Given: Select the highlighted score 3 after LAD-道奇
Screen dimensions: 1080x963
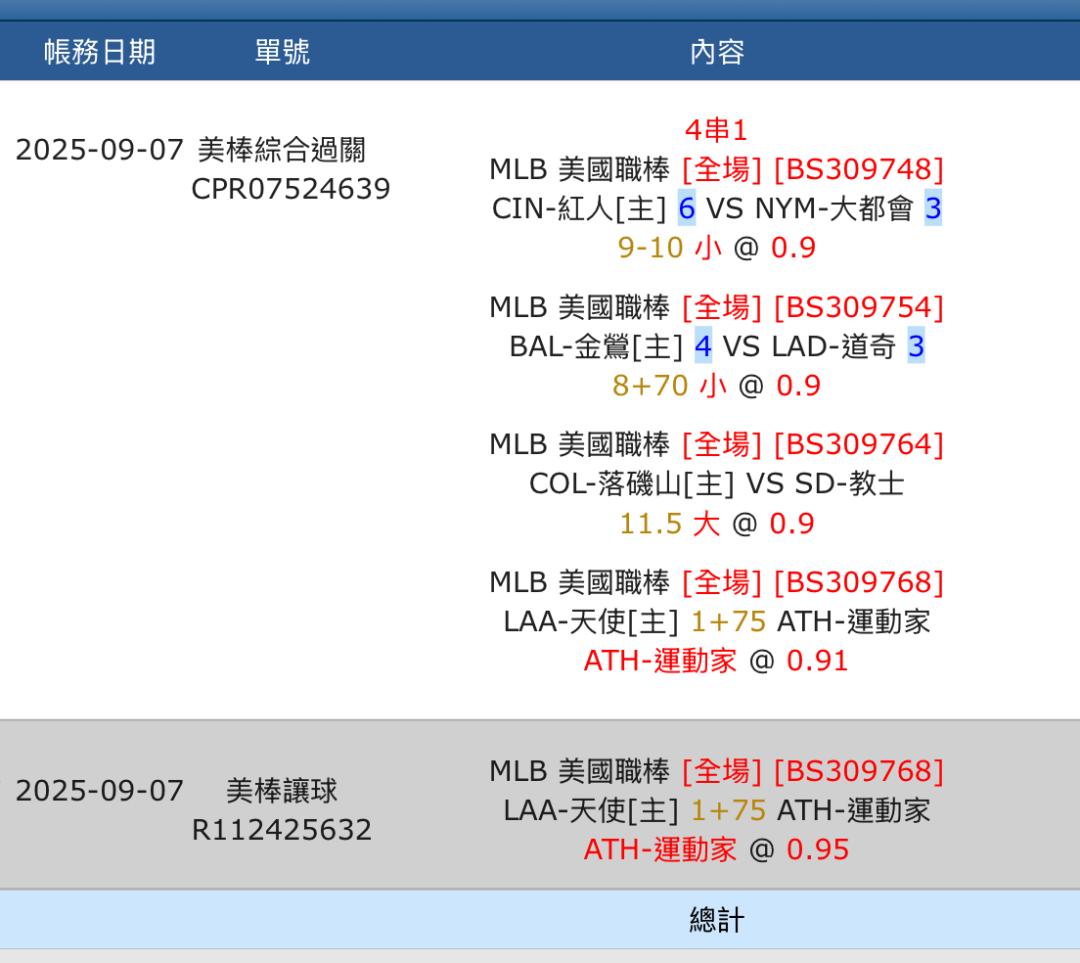Looking at the screenshot, I should click(916, 346).
